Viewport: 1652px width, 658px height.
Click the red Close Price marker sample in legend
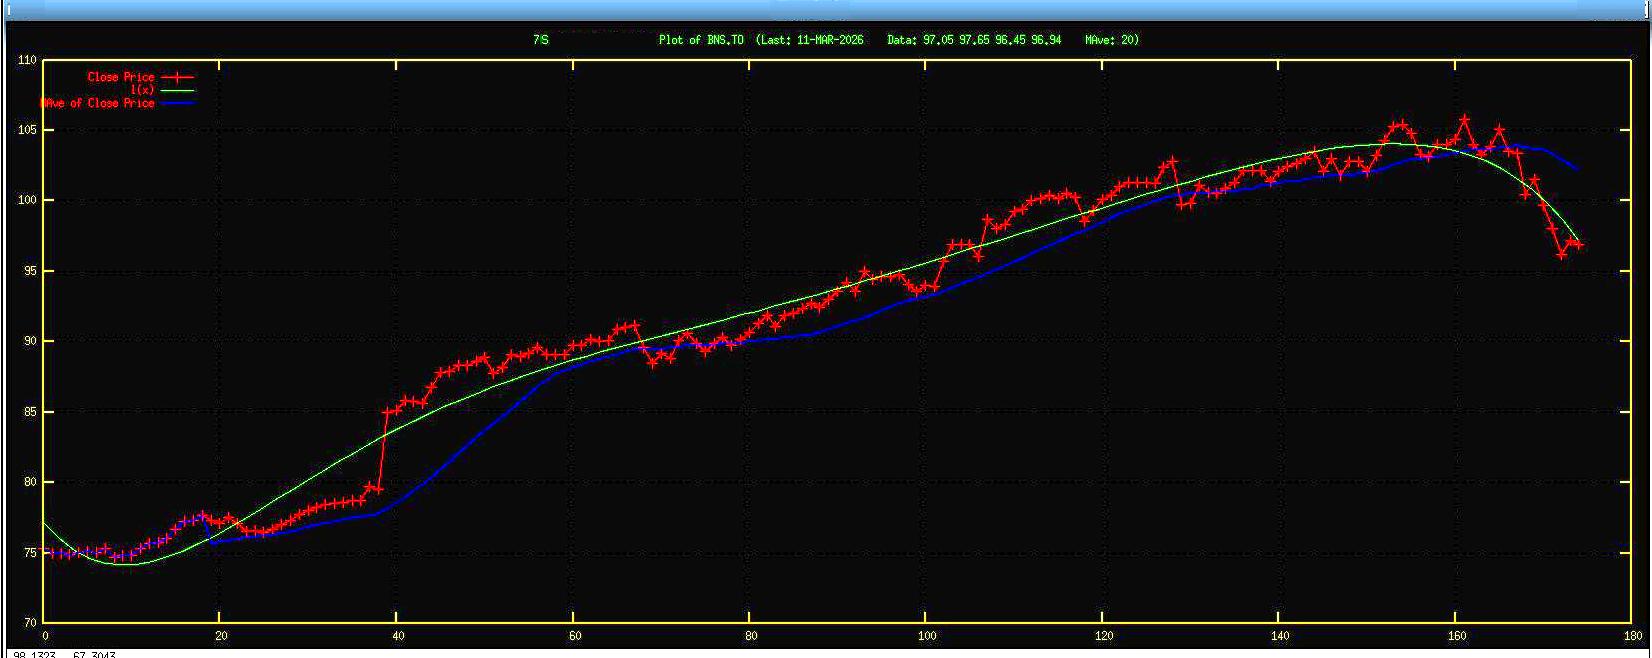(177, 77)
